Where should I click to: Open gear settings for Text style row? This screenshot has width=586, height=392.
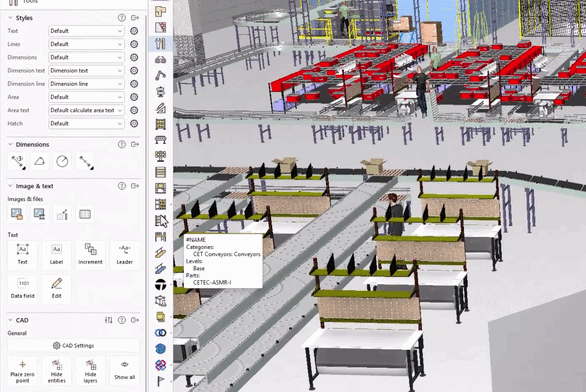coord(134,31)
